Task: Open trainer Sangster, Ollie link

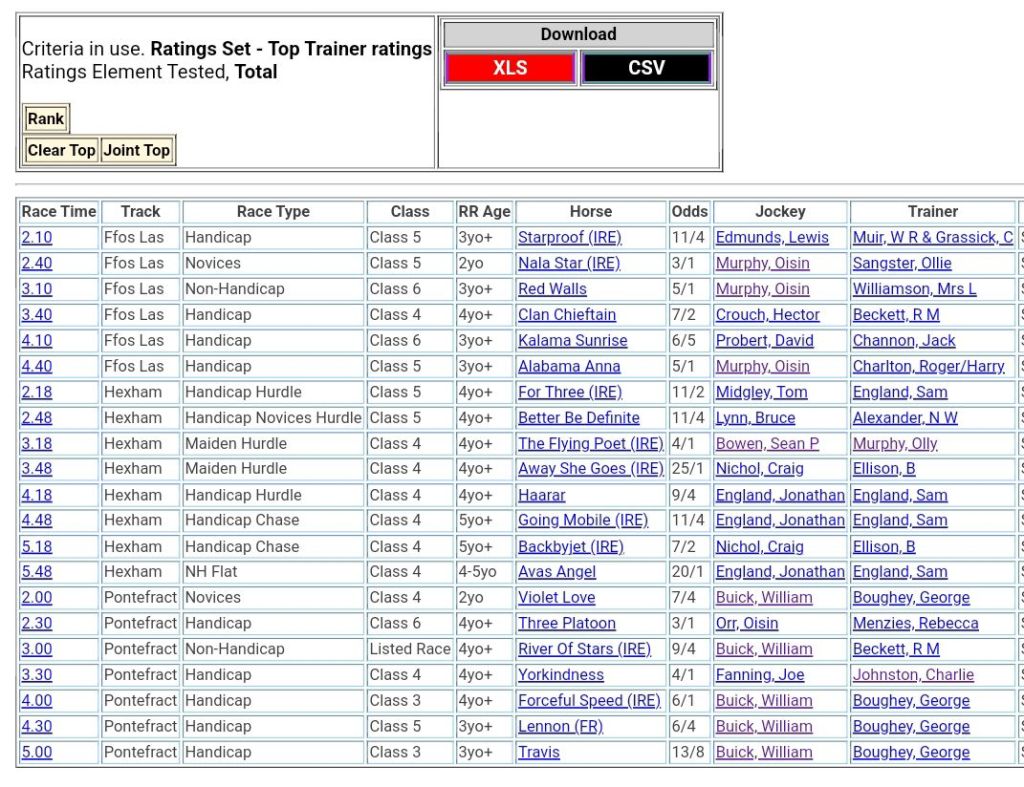Action: pyautogui.click(x=901, y=263)
